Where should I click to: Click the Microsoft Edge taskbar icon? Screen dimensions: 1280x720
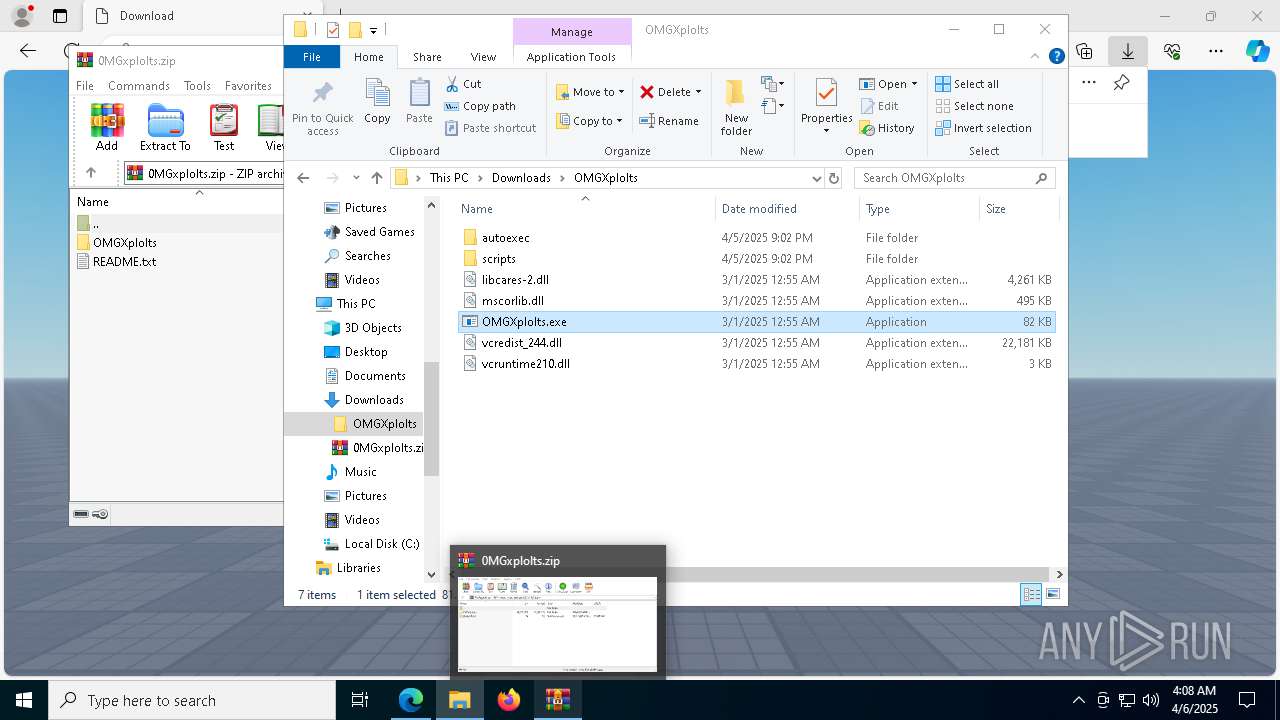click(x=411, y=700)
